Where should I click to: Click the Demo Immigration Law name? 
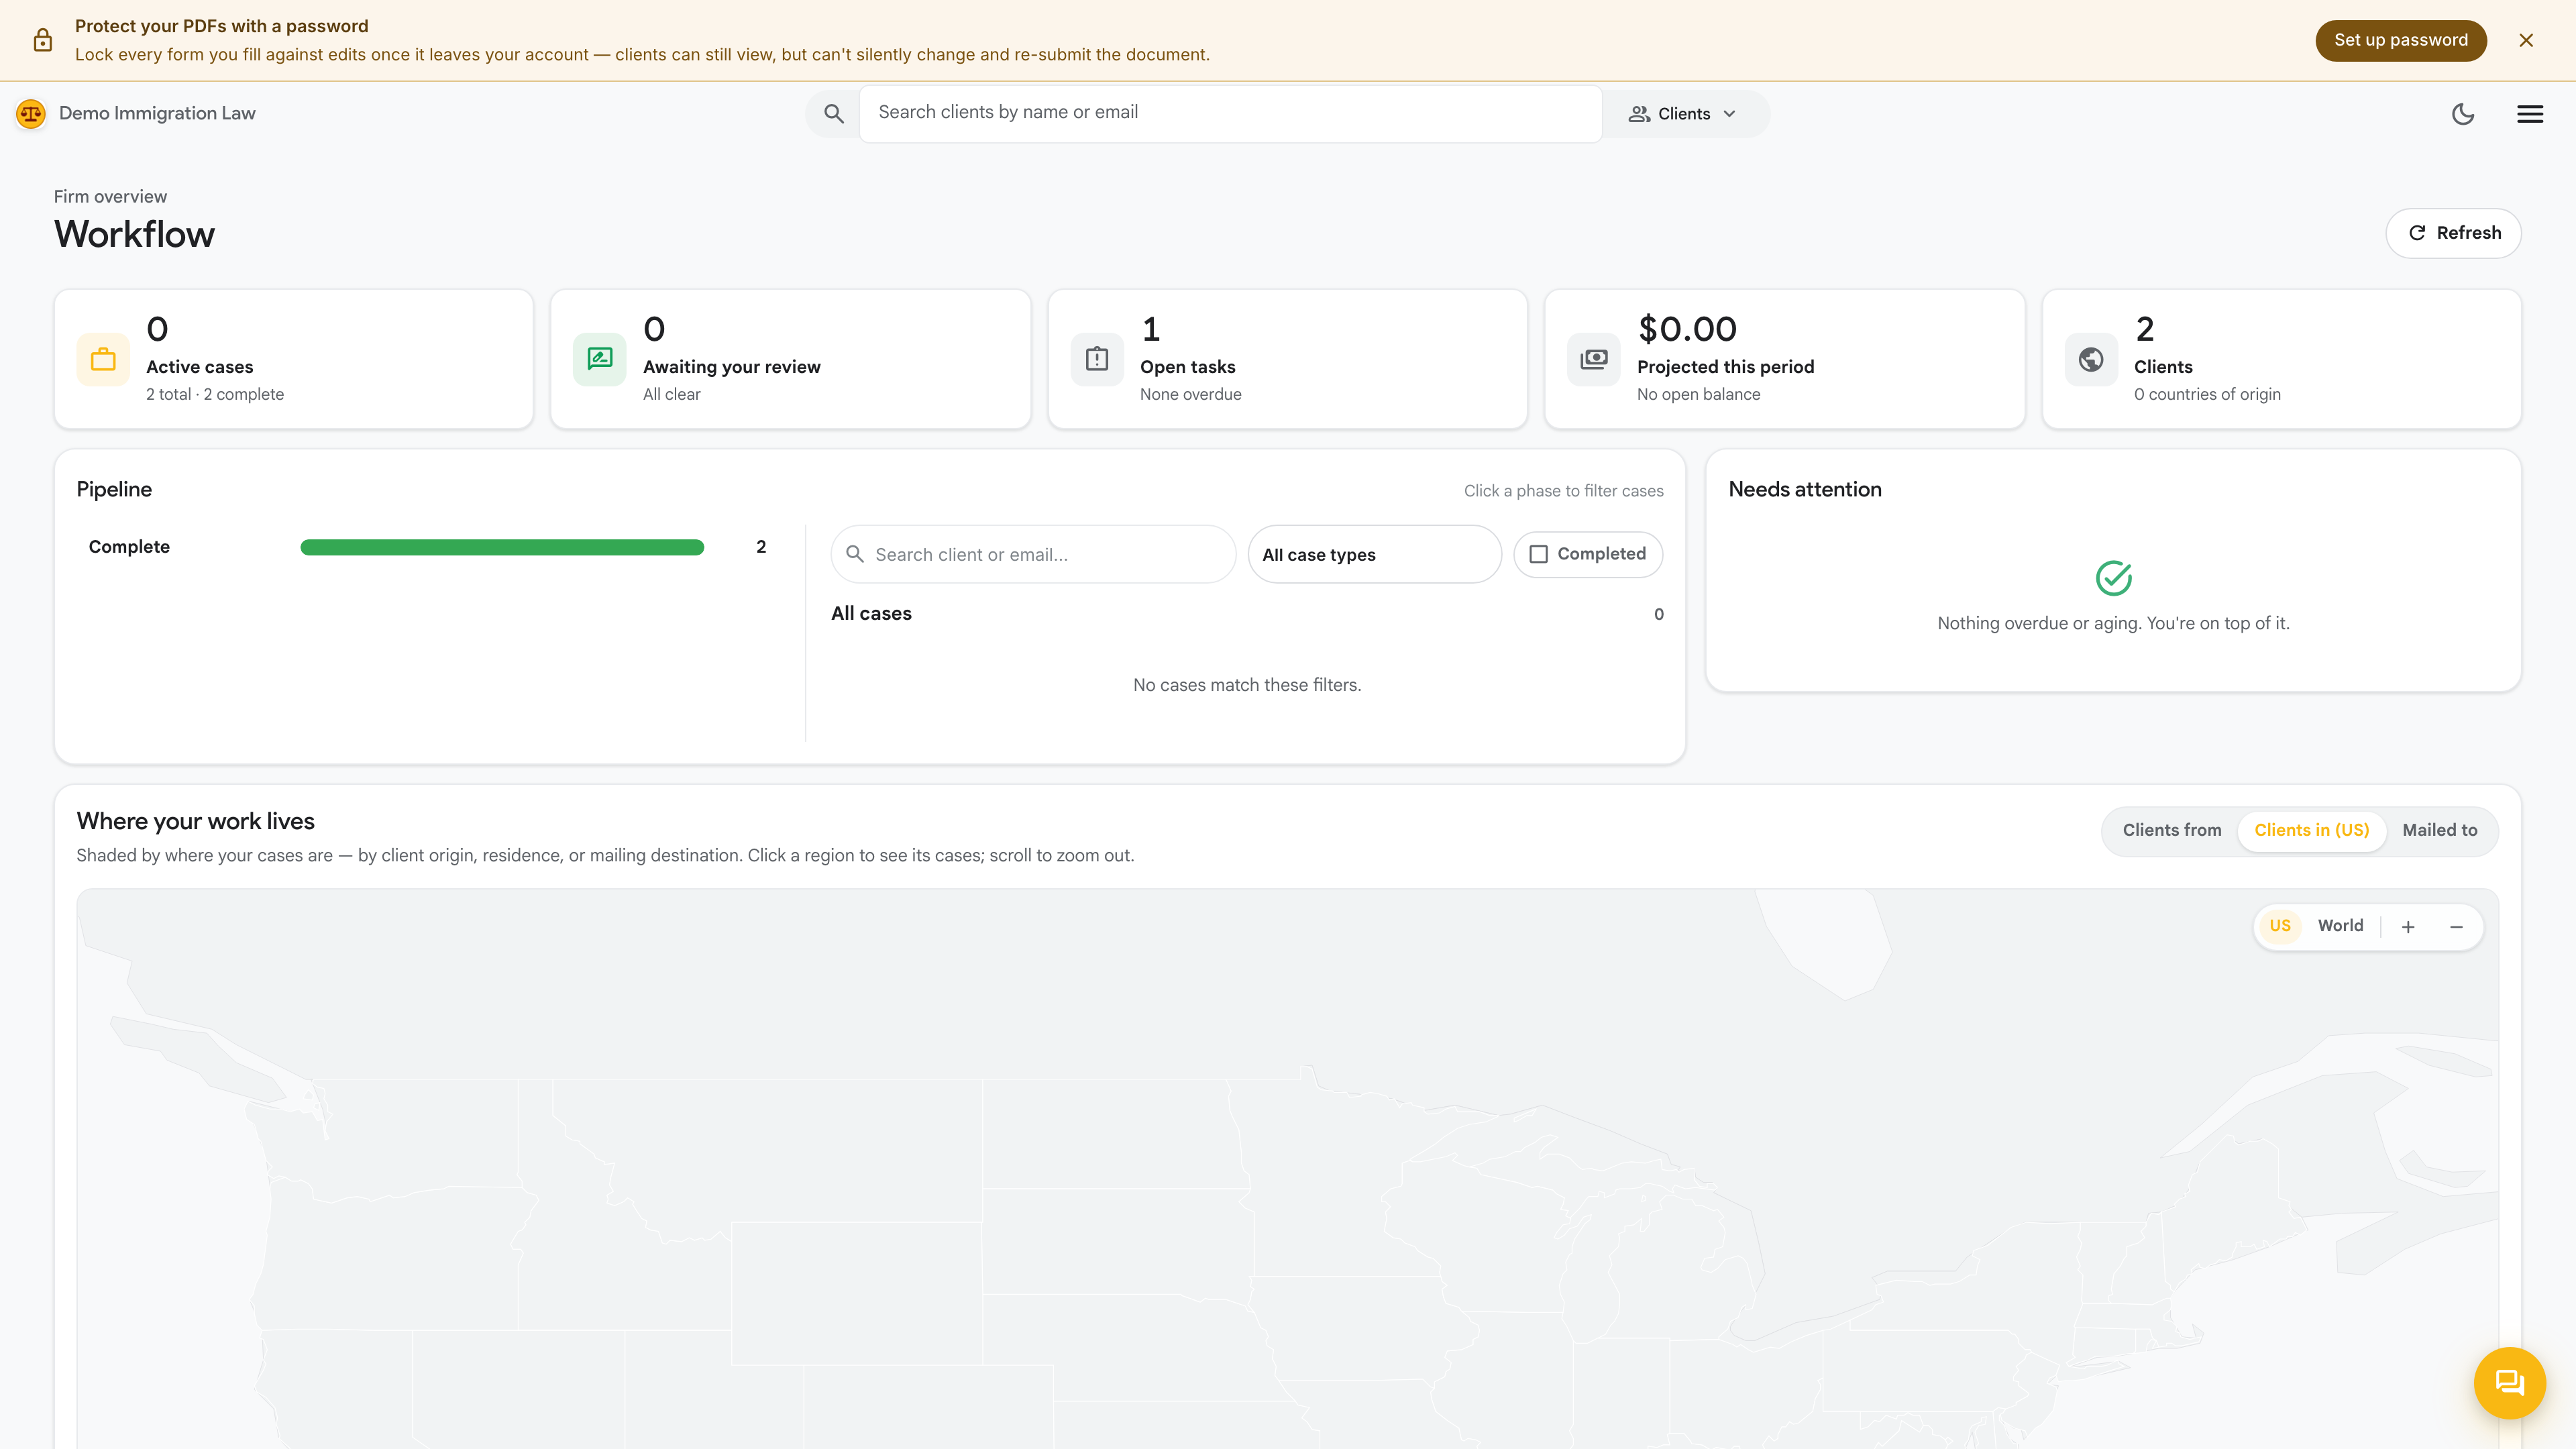pos(157,113)
